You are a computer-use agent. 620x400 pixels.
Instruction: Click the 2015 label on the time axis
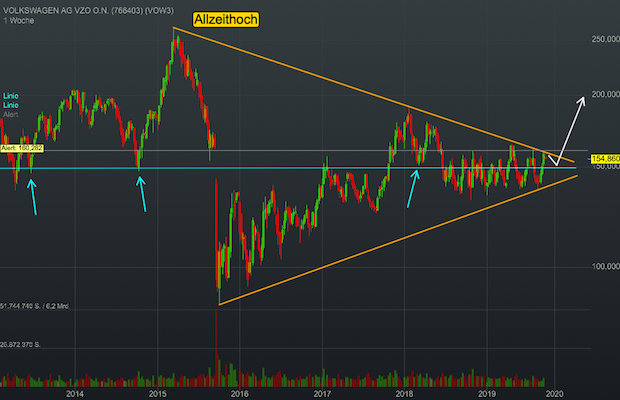coord(157,394)
